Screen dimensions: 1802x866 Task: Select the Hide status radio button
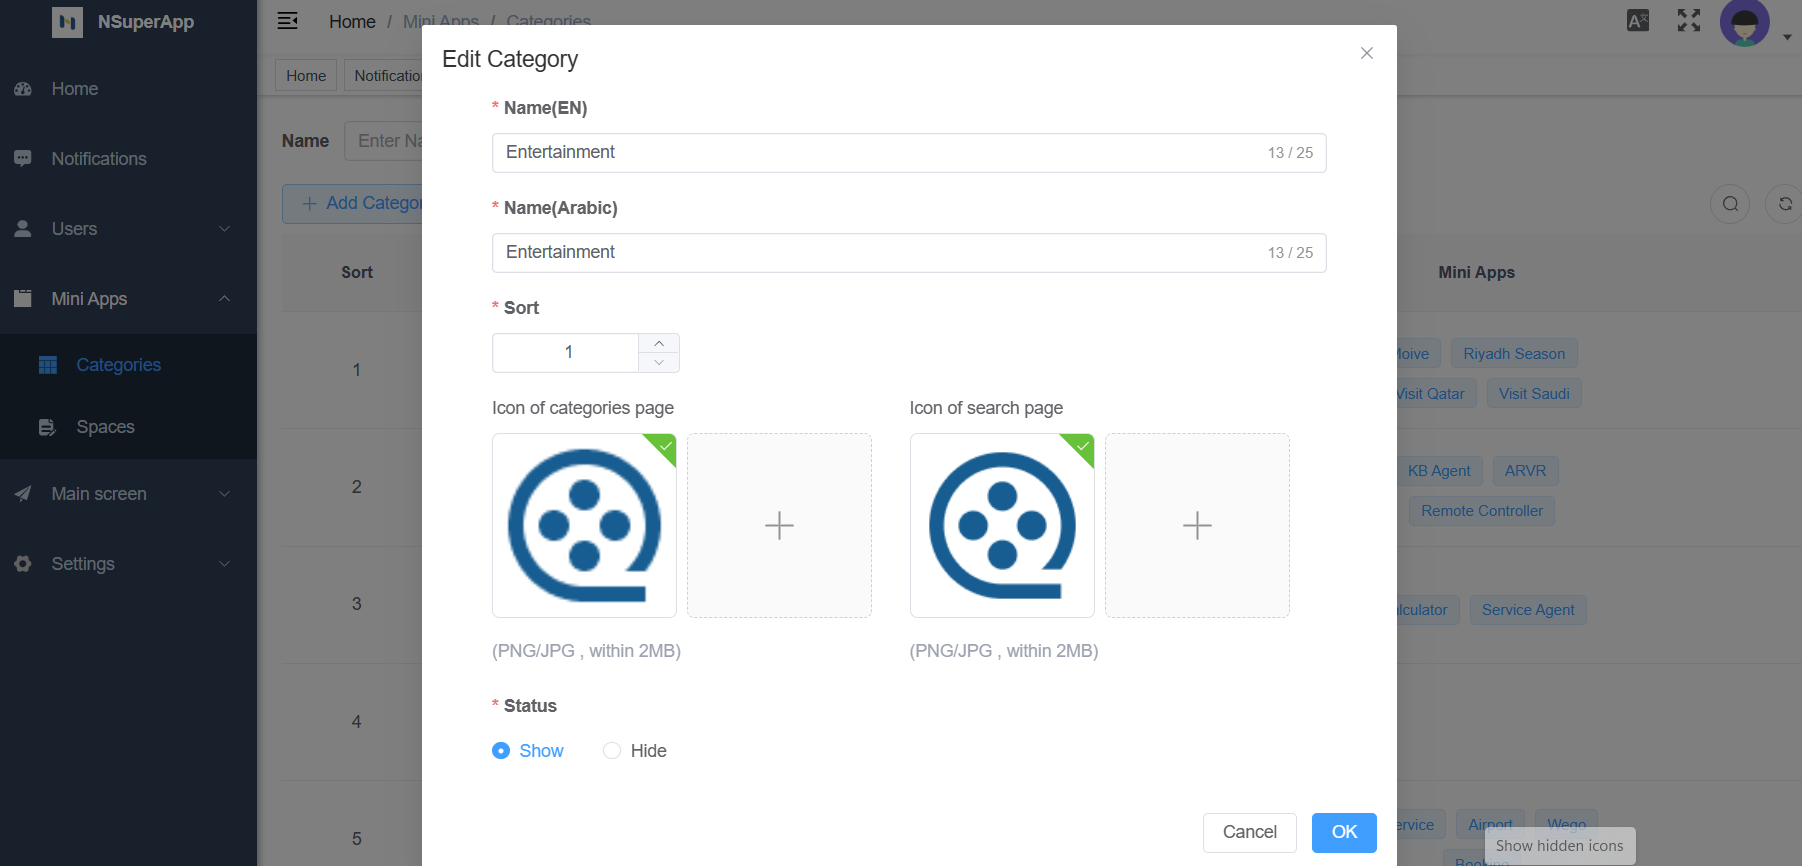pyautogui.click(x=612, y=751)
